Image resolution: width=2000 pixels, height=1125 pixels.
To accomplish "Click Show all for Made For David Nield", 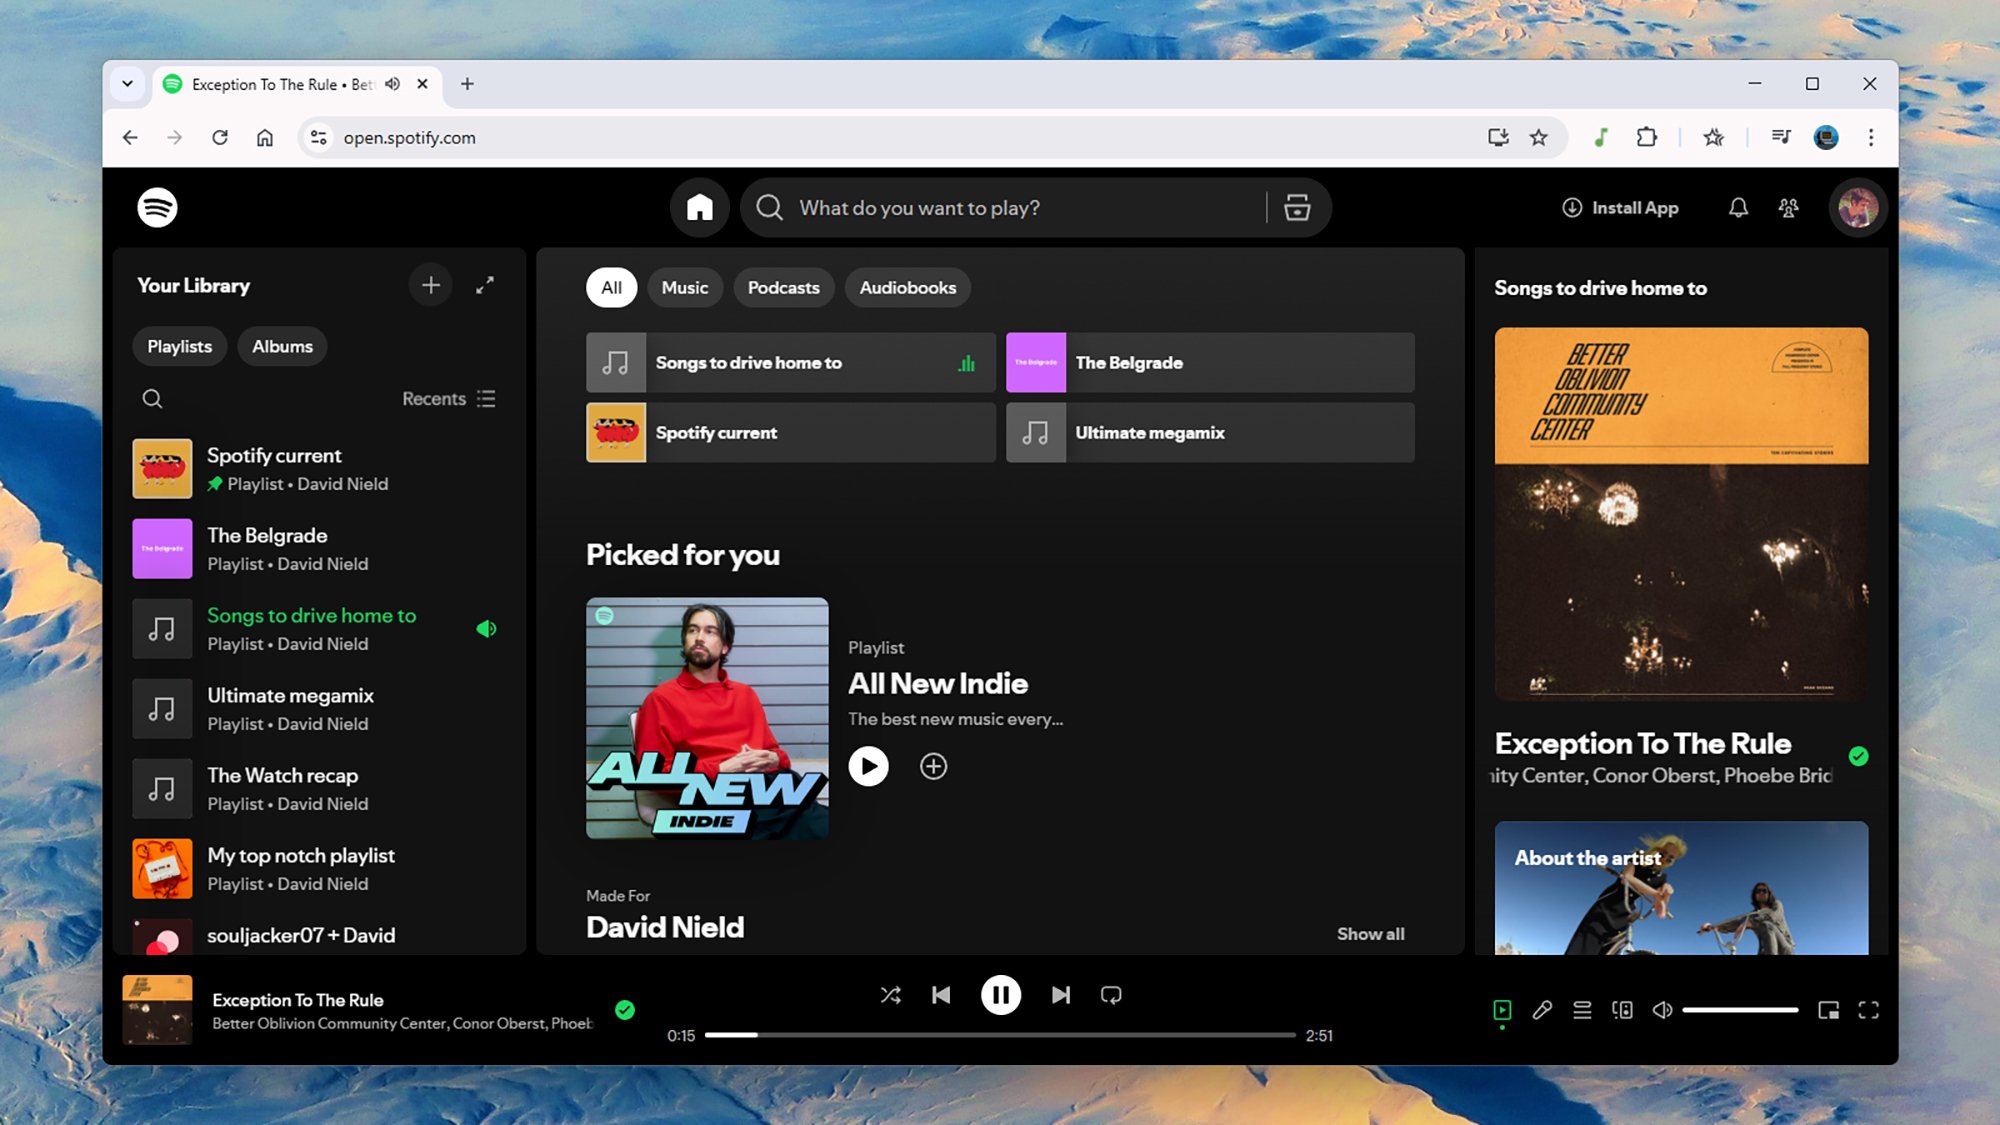I will (1370, 933).
